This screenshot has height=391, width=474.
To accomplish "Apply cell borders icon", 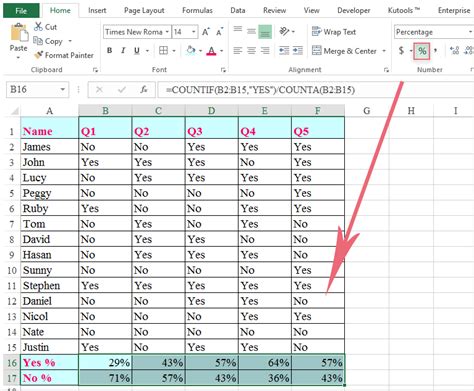I will 163,51.
